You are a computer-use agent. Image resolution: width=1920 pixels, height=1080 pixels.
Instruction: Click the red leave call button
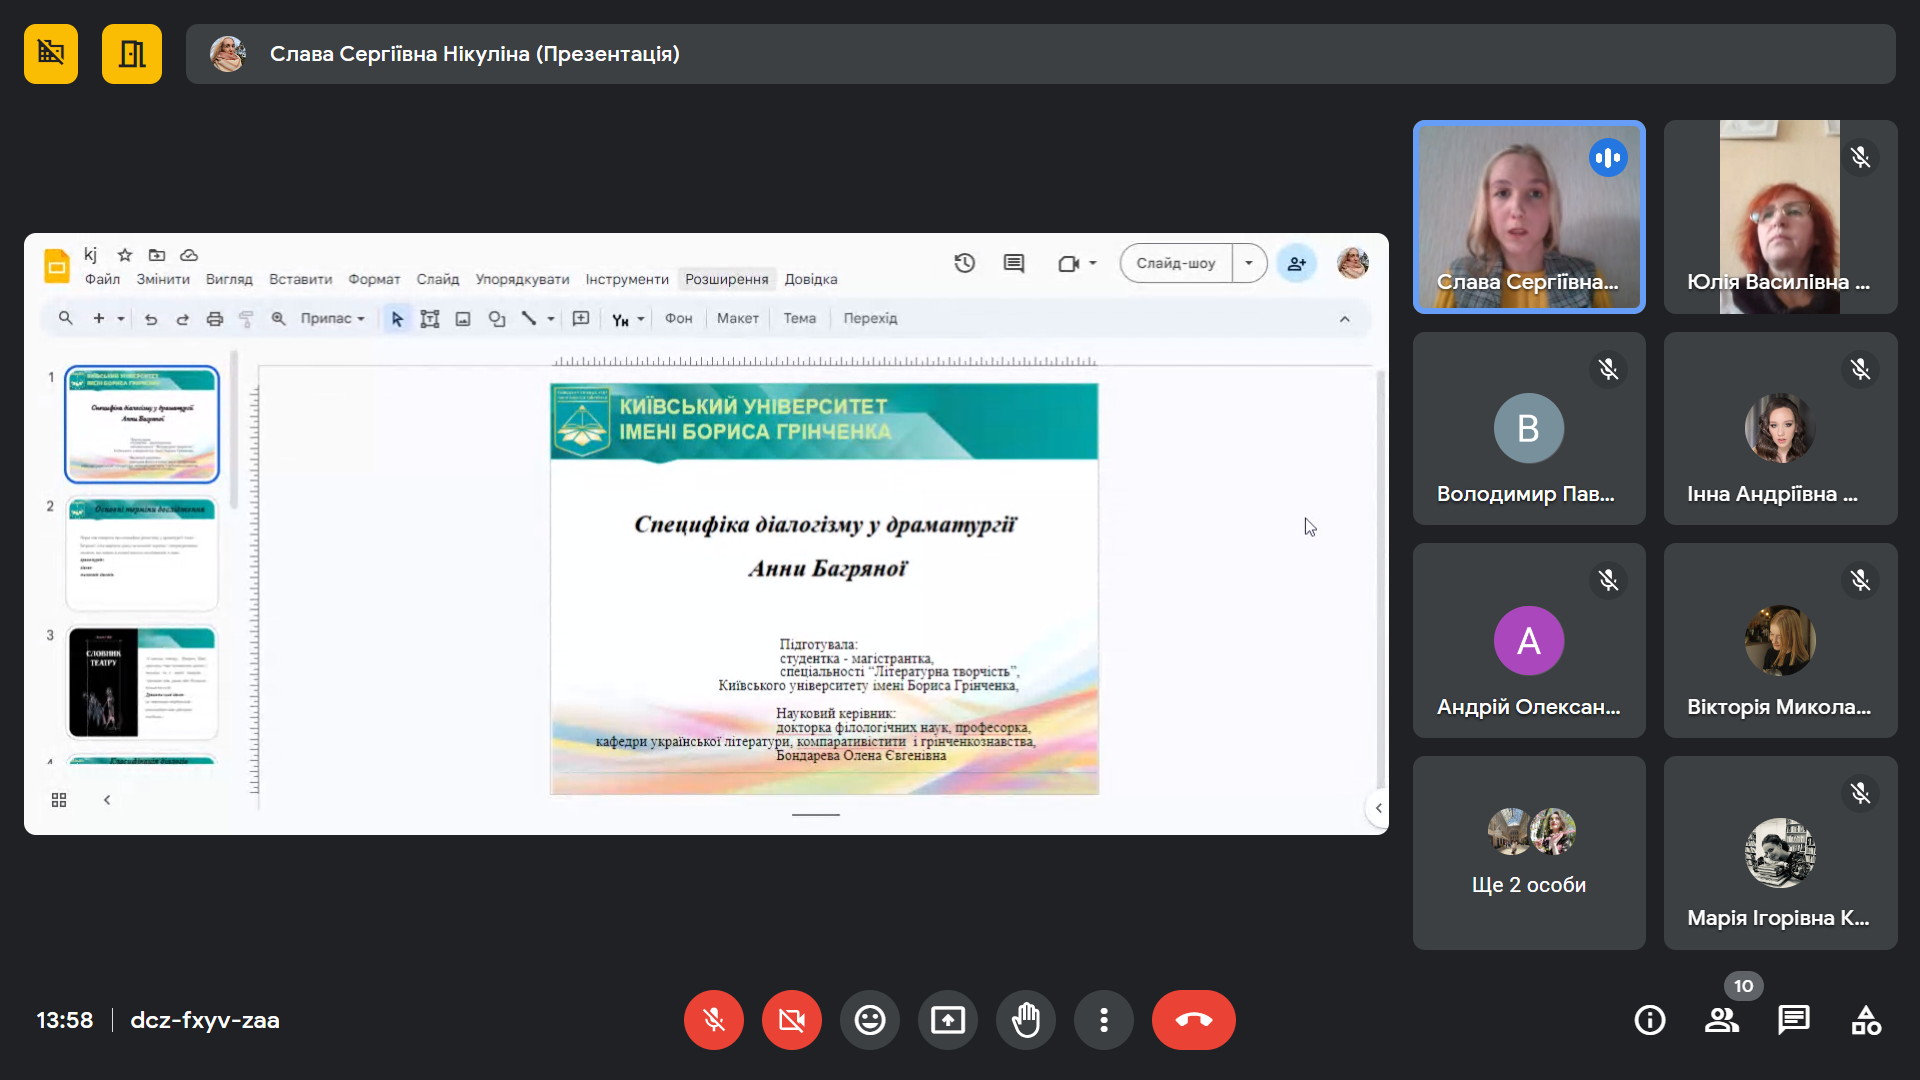tap(1193, 1020)
